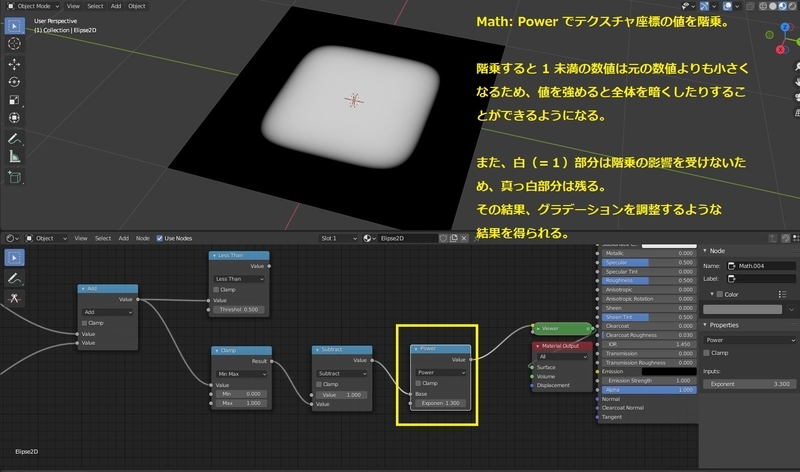Screen dimensions: 800x472
Task: Switch to rendered viewport shading
Action: click(x=792, y=6)
